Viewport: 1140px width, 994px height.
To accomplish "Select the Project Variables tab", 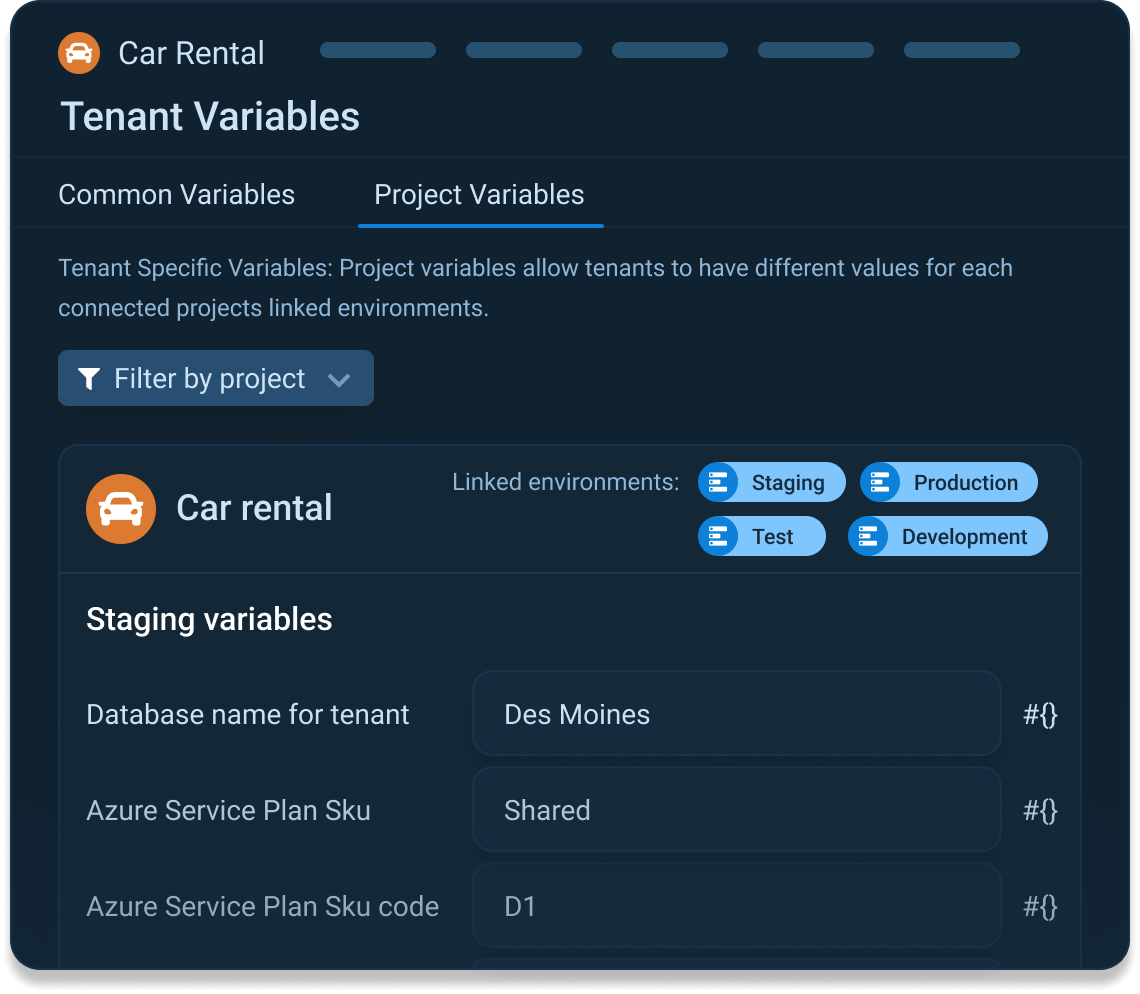I will click(480, 194).
